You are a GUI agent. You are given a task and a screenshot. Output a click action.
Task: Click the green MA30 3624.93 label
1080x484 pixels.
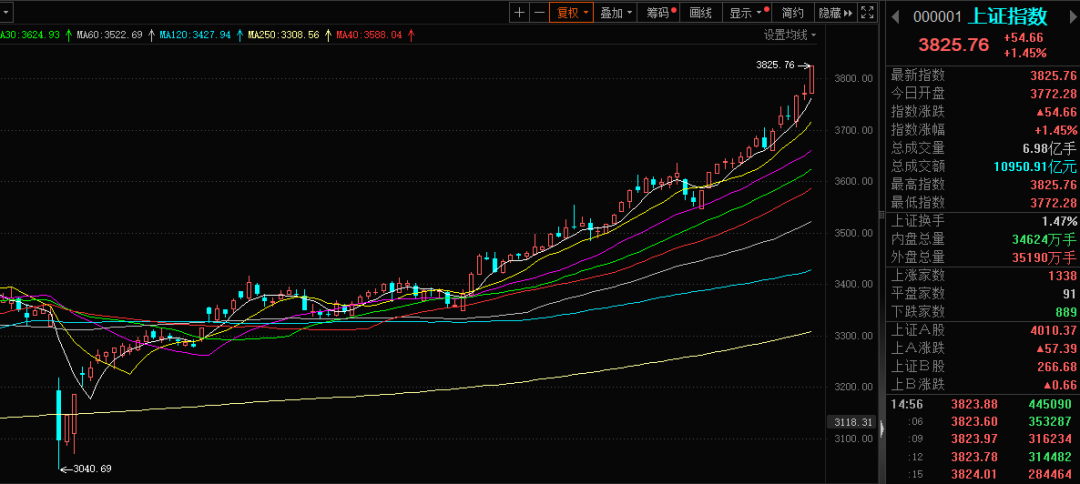coord(29,34)
